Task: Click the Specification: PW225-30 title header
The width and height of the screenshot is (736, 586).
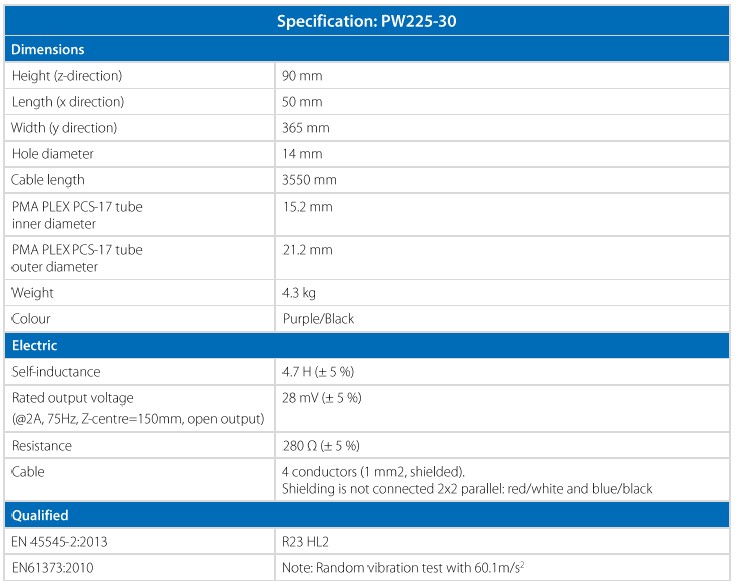Action: pyautogui.click(x=367, y=21)
